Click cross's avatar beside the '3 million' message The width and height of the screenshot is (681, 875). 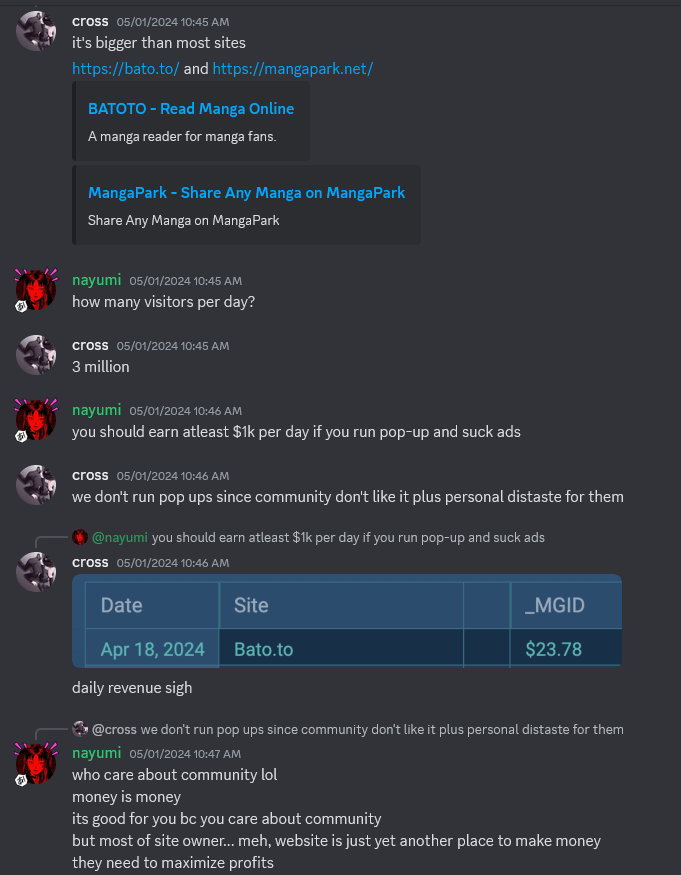36,354
